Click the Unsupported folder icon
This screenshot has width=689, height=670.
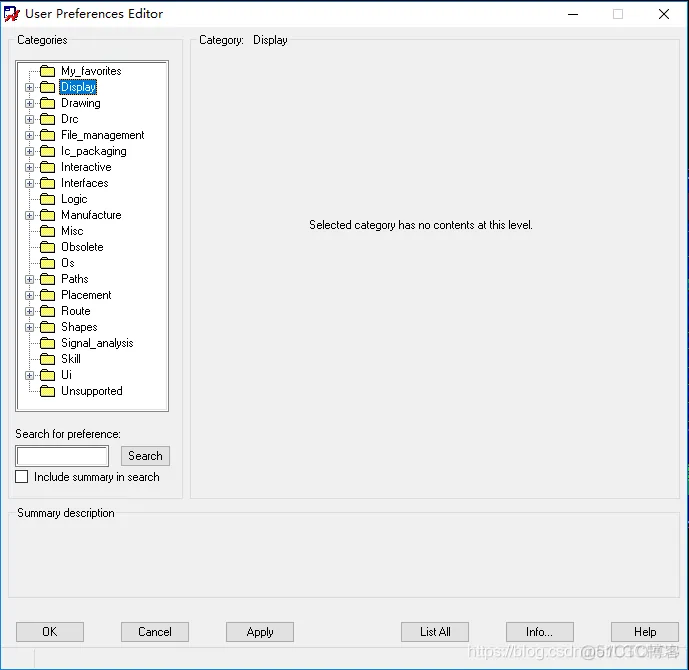(x=47, y=391)
